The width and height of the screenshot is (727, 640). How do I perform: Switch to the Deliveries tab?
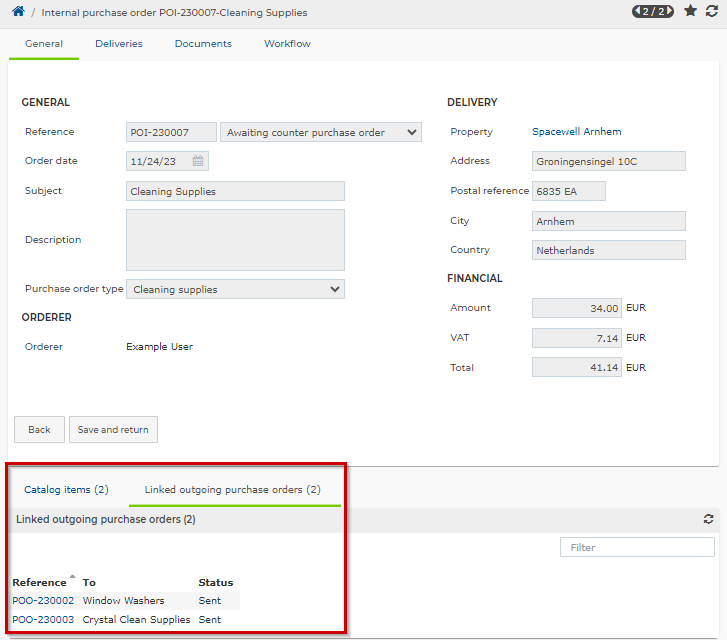(119, 44)
